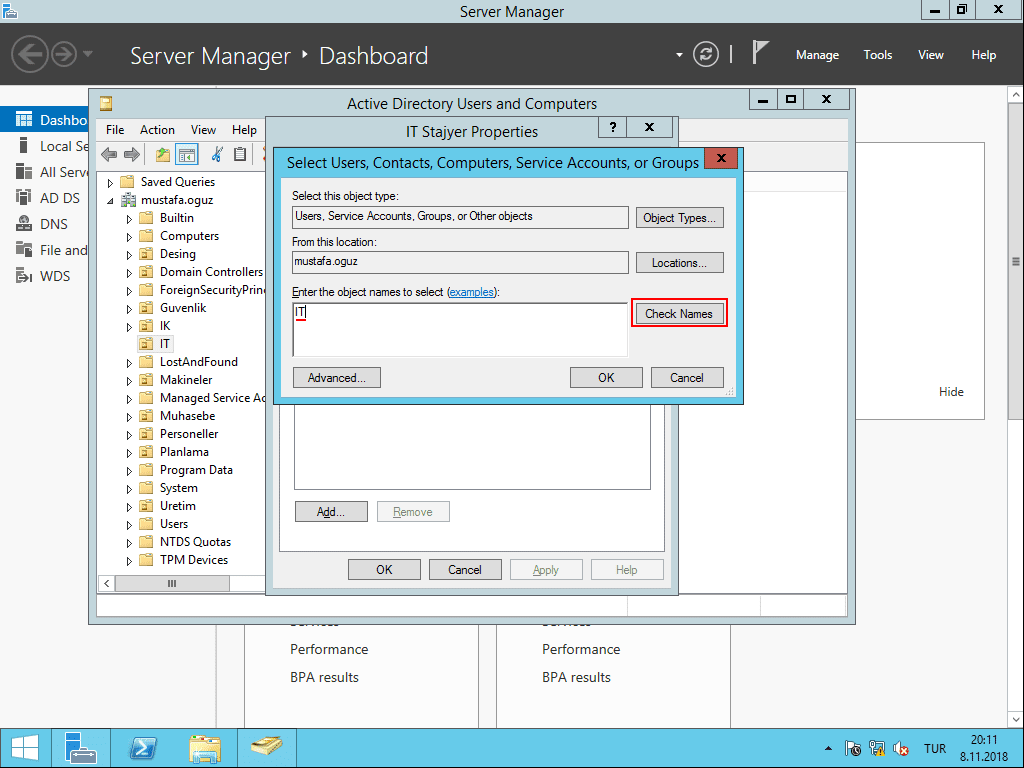Open Help menu in Active Directory window
This screenshot has height=768, width=1024.
coord(244,130)
